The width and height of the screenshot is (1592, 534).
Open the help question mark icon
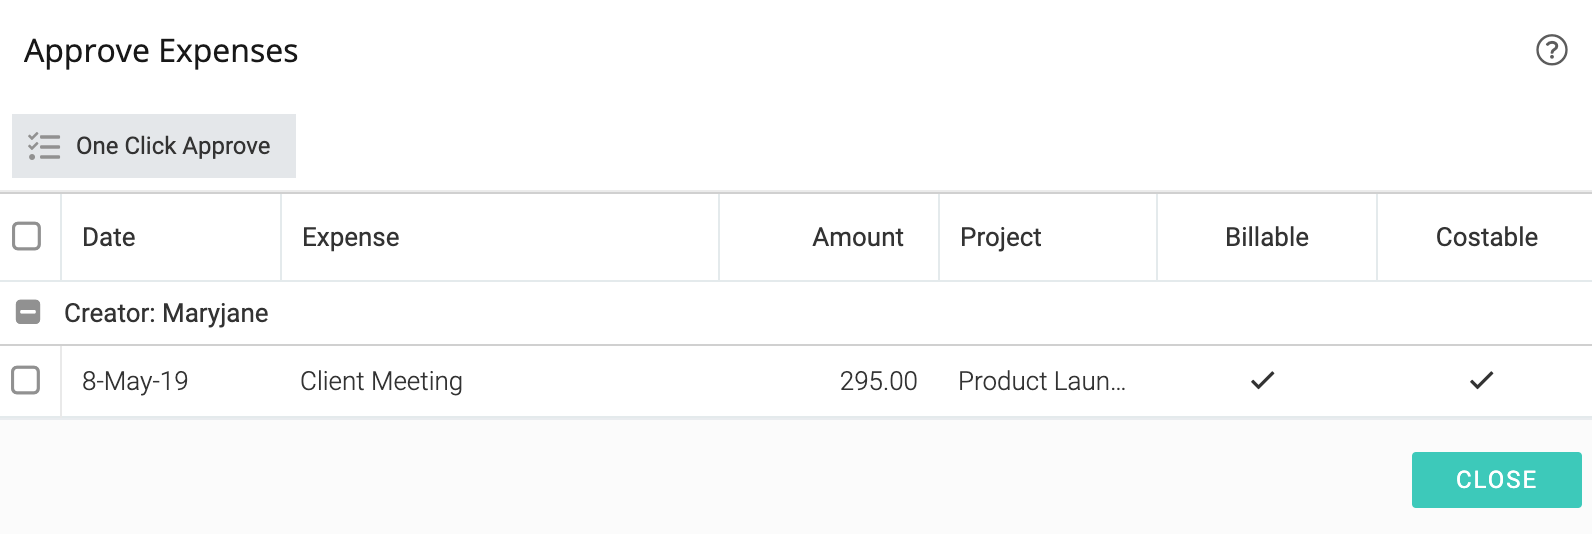[x=1551, y=50]
